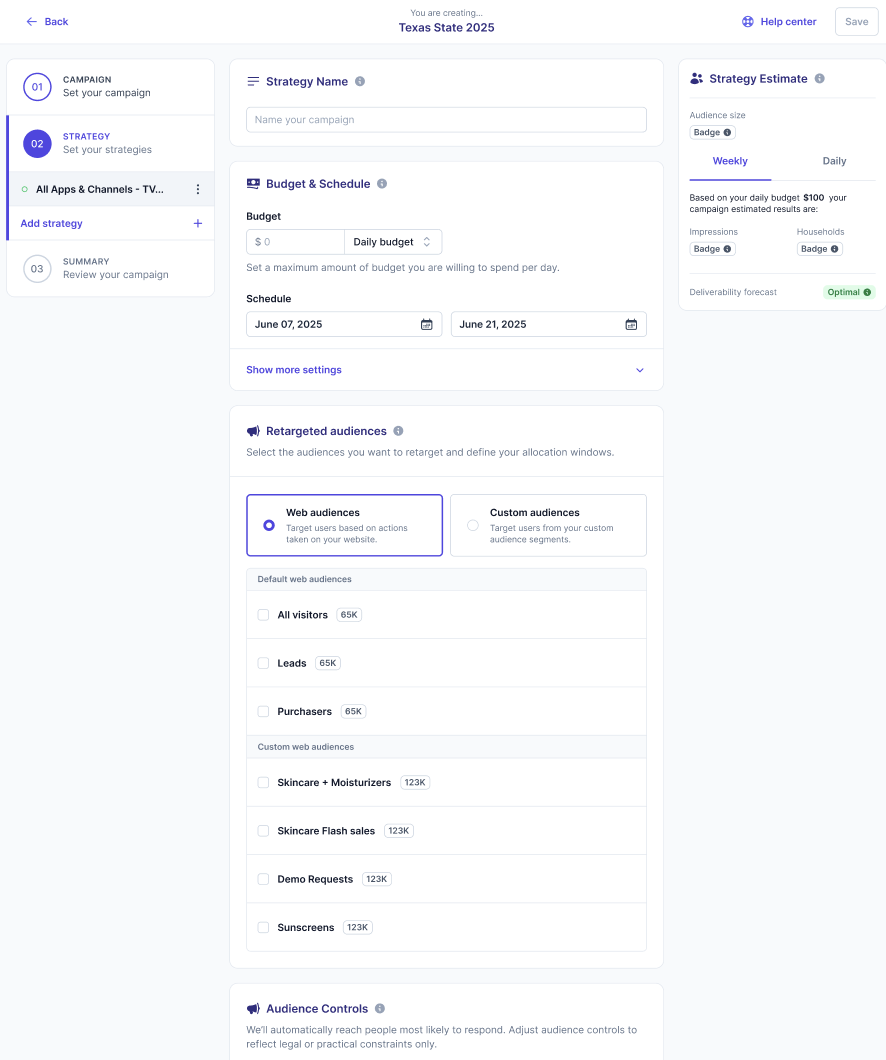Enable the Skincare Flash sales checkbox

(263, 831)
